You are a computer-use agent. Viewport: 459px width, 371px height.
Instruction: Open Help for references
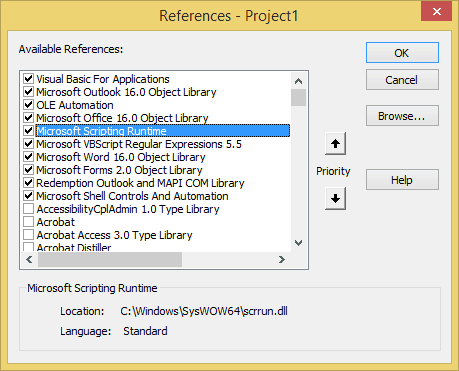click(402, 180)
